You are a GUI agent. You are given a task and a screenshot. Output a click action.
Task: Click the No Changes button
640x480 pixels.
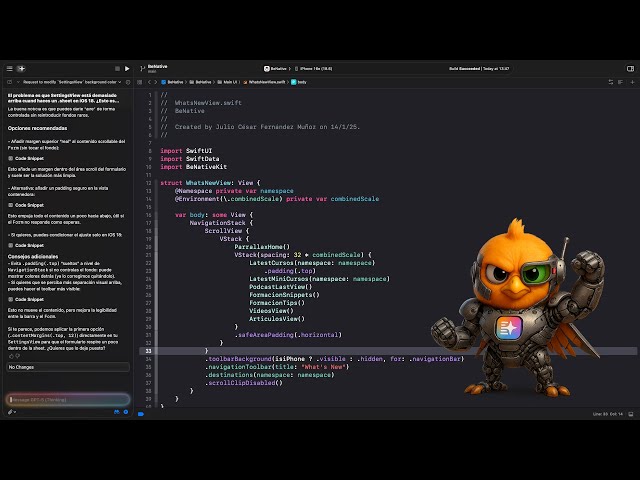68,367
